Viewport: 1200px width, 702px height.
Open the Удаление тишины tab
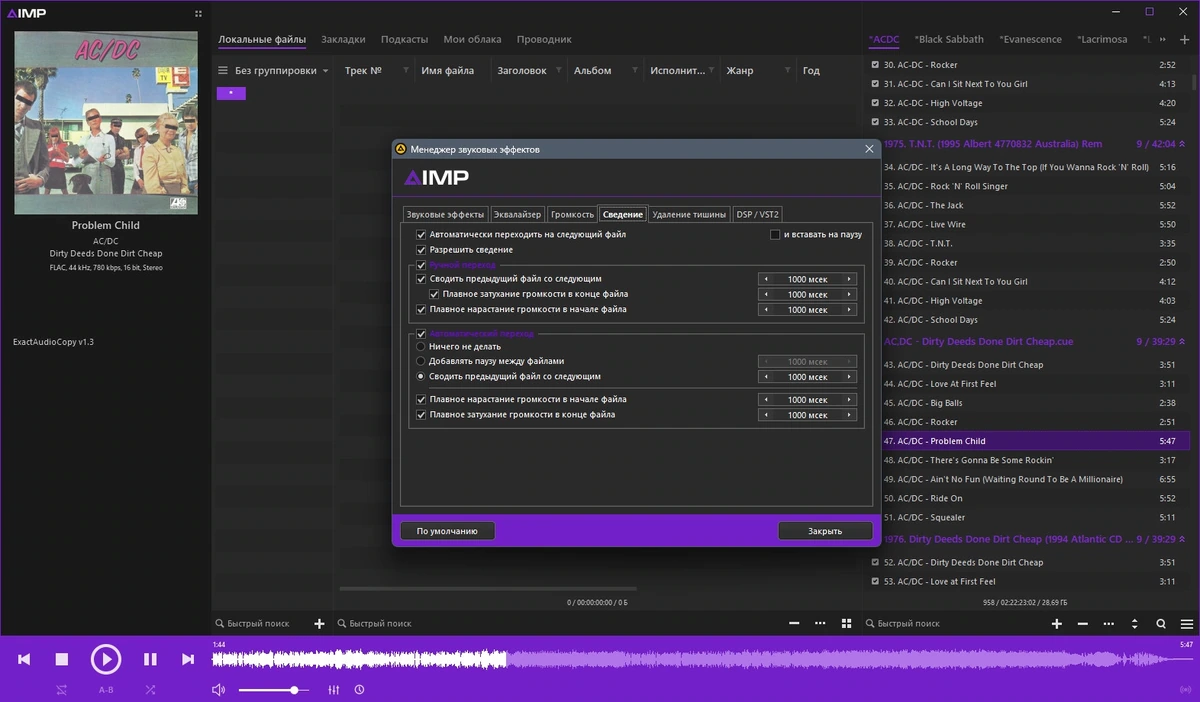pyautogui.click(x=690, y=214)
